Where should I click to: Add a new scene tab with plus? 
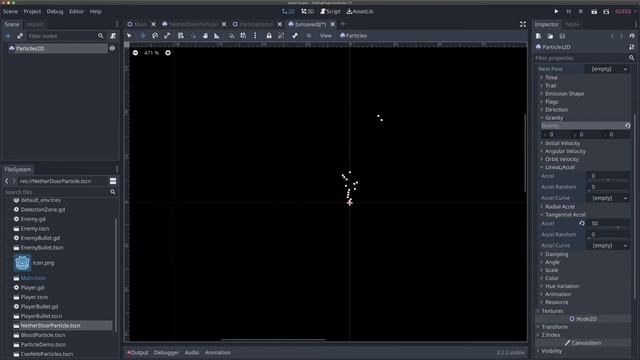click(x=343, y=24)
